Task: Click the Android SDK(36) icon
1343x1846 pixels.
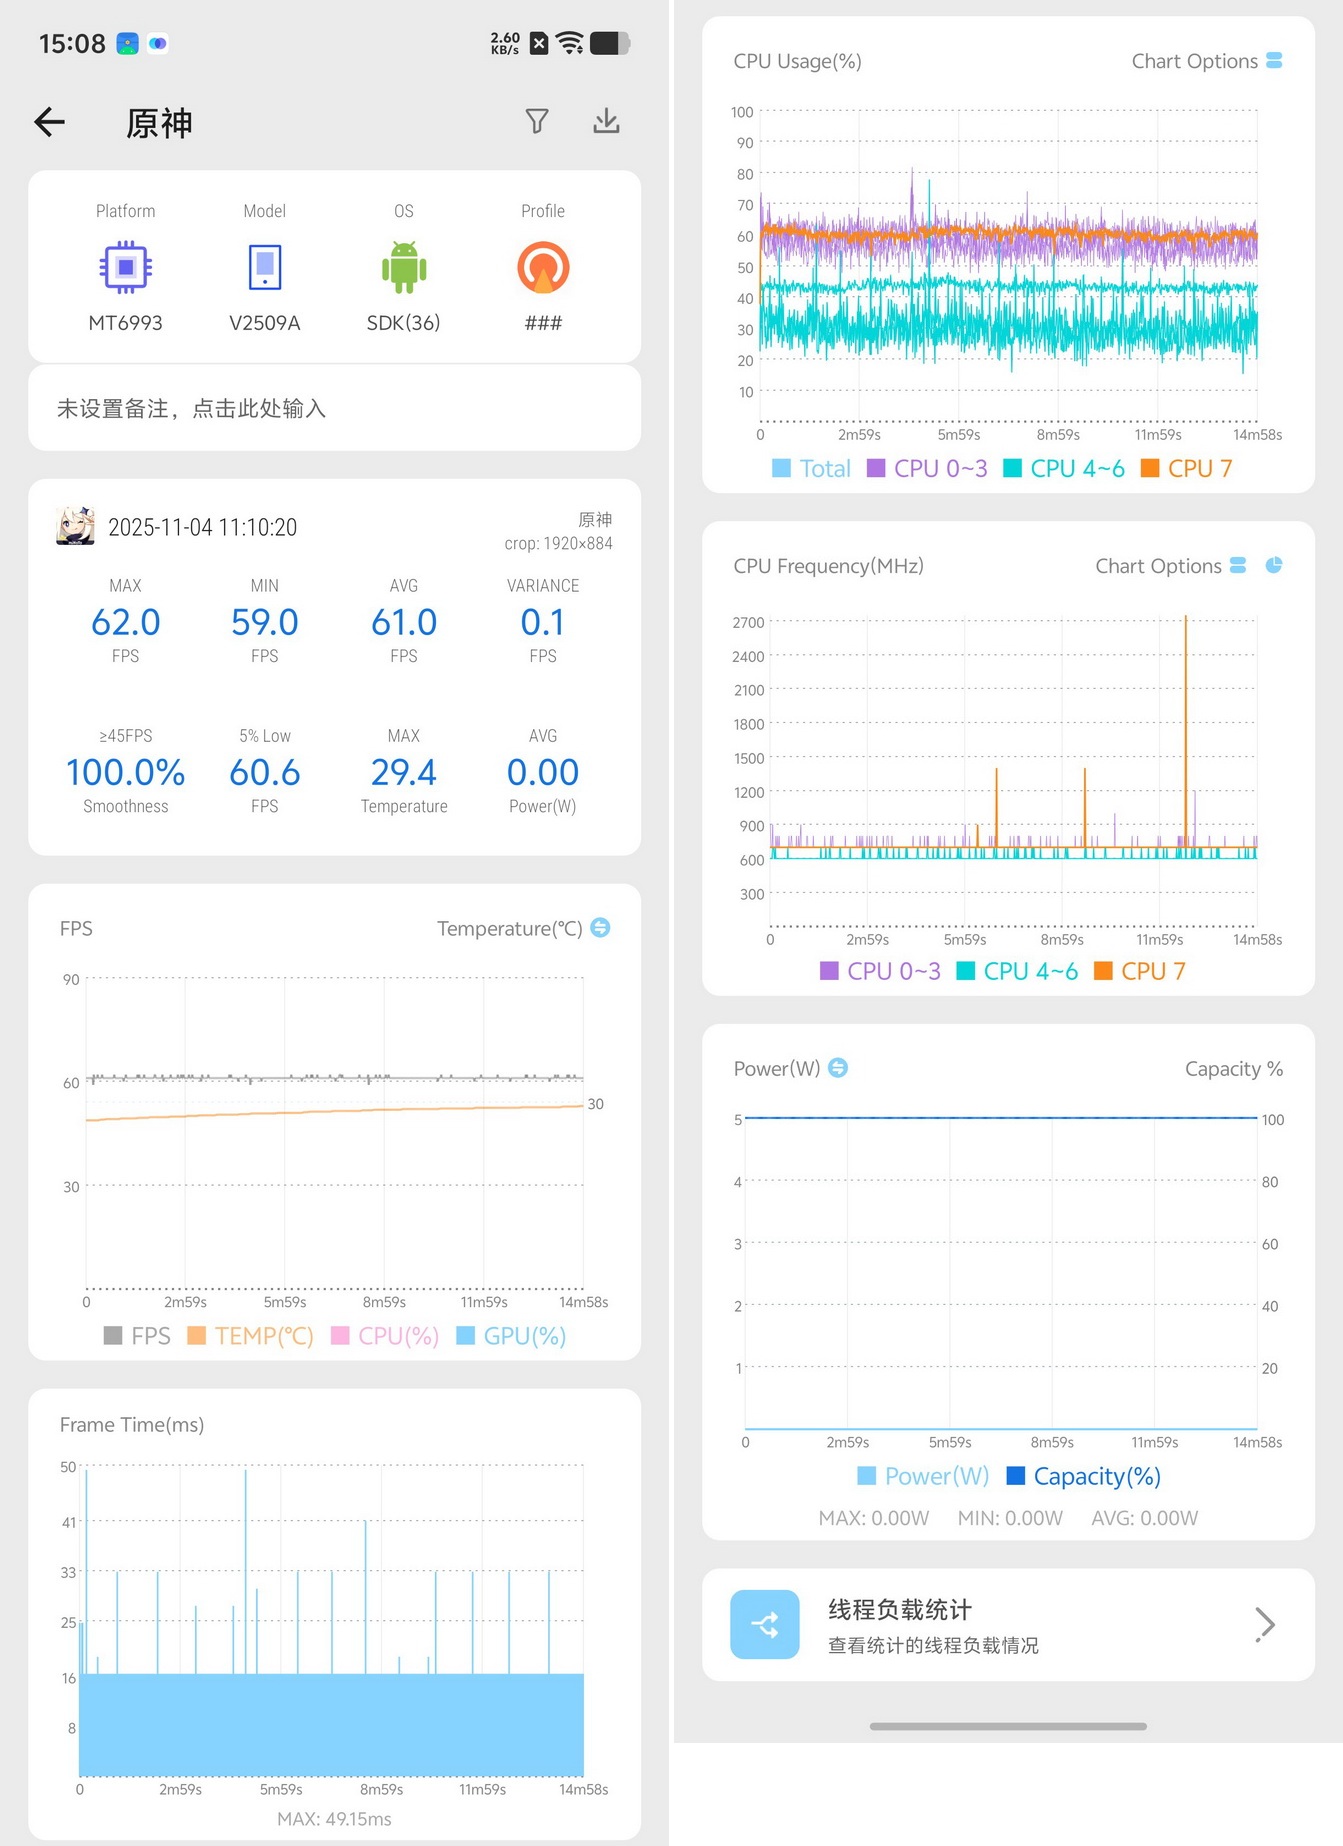Action: (404, 267)
